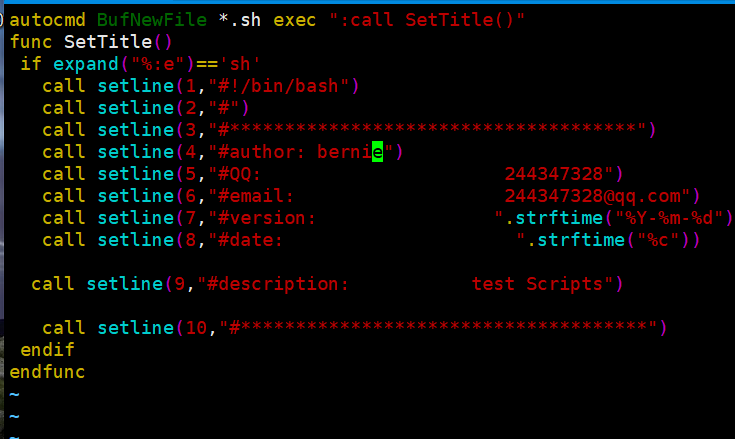Place cursor on the #date: label
Screen dimensions: 735x439
(x=251, y=240)
